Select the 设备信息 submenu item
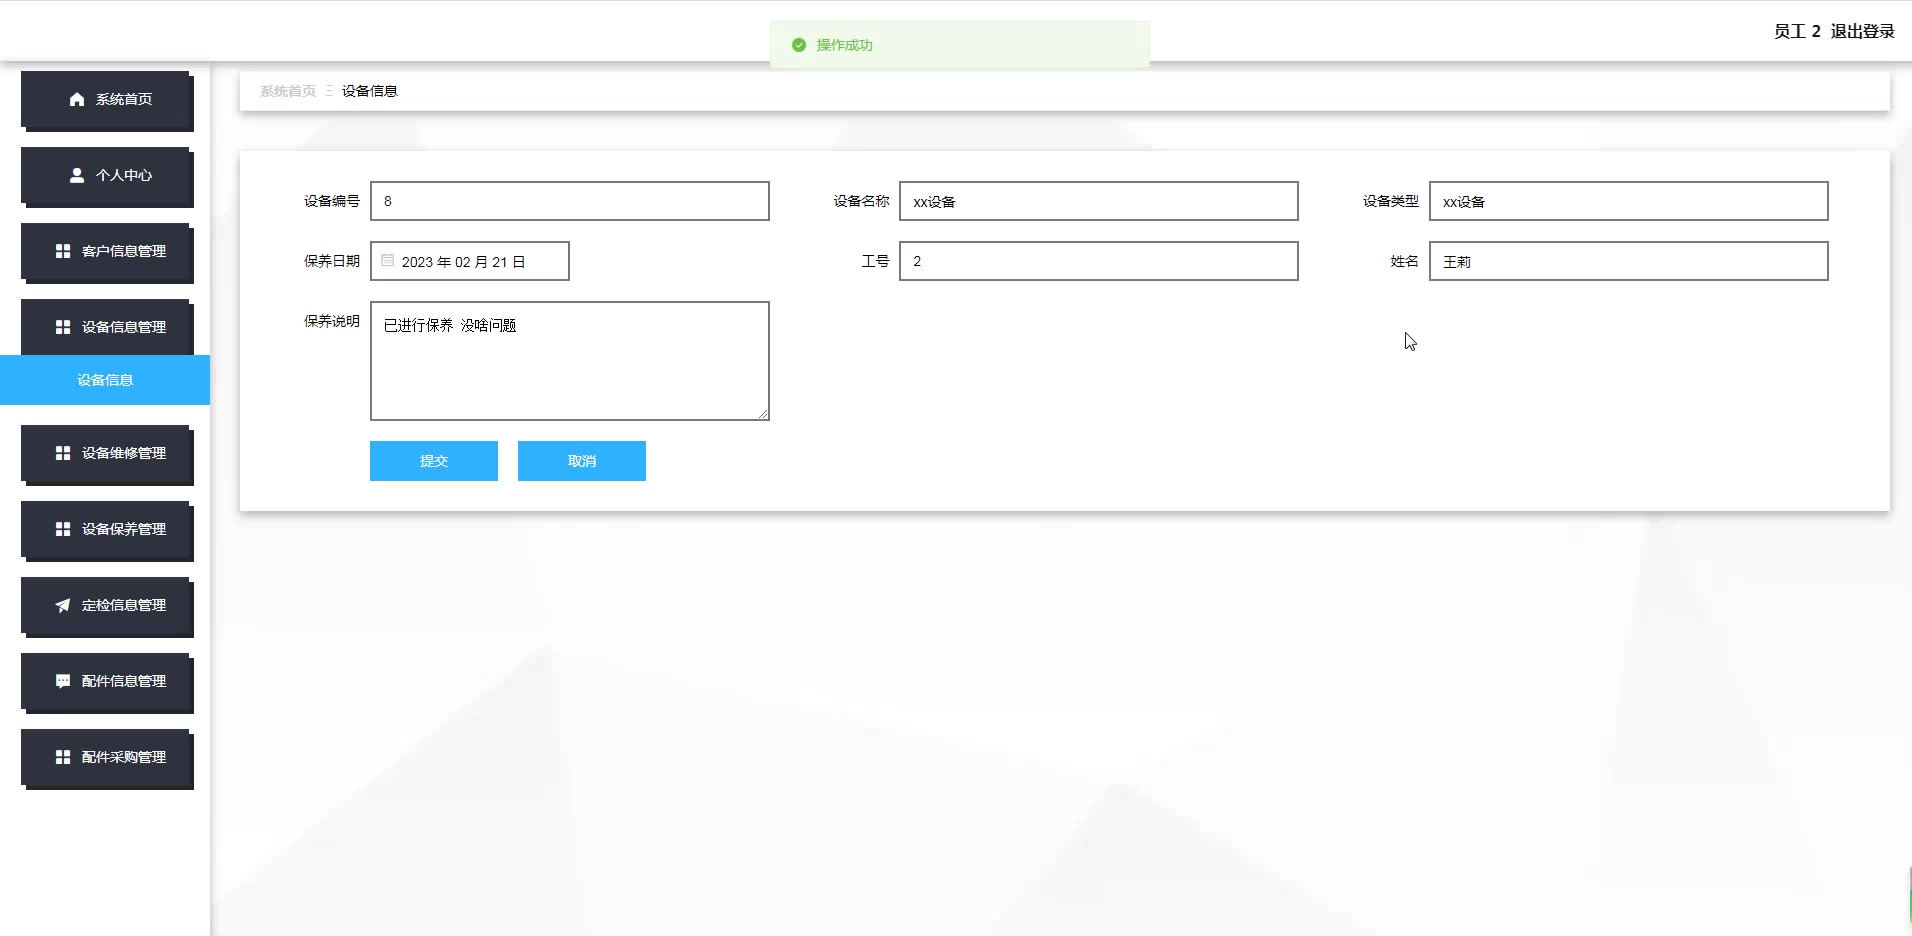Screen dimensions: 1912x936 [x=105, y=380]
